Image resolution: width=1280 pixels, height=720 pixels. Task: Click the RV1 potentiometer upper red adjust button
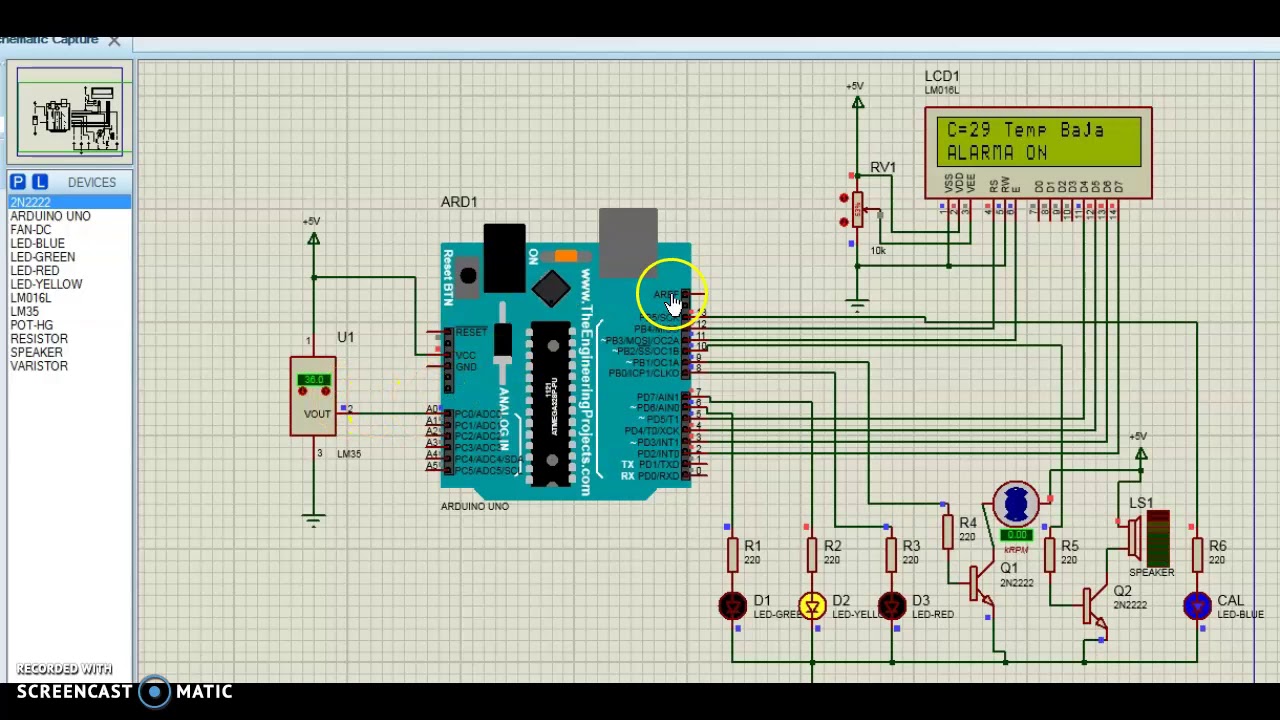(844, 198)
